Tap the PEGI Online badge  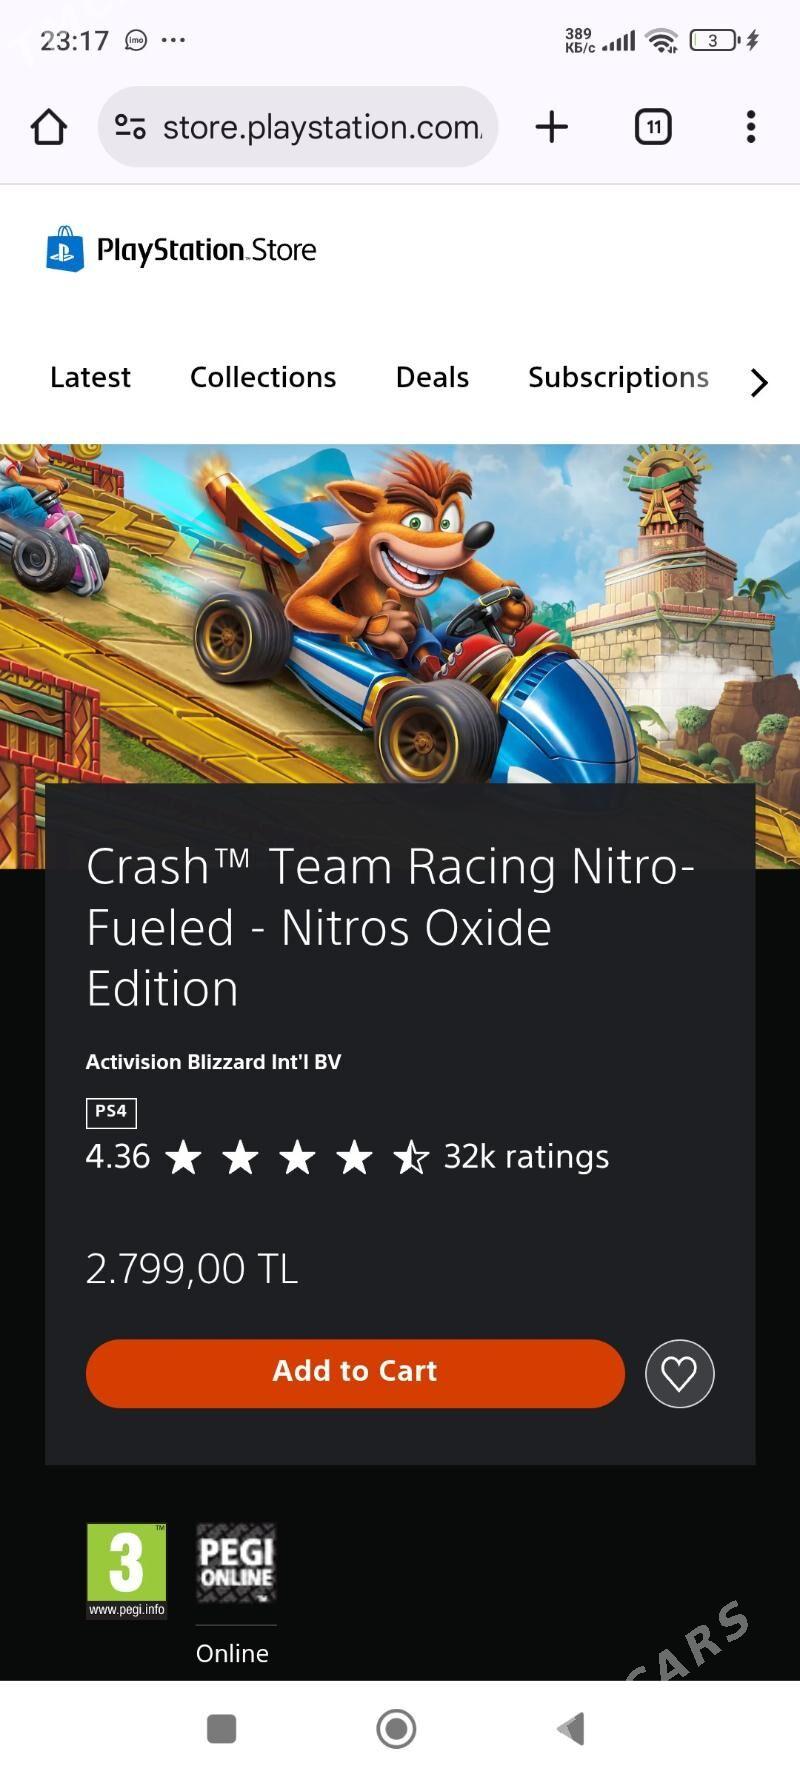[x=235, y=1563]
